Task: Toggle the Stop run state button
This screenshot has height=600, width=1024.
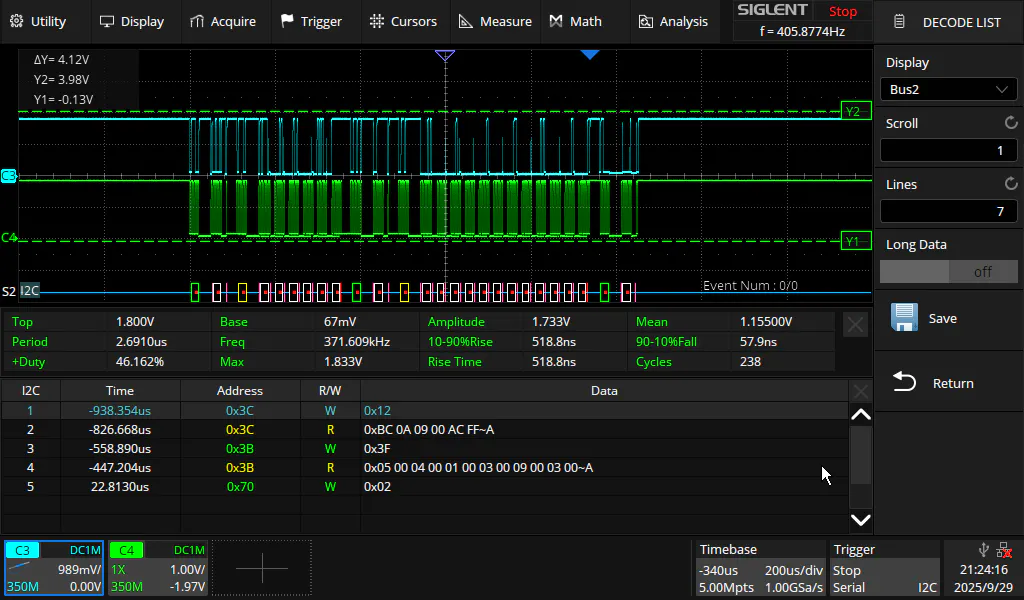Action: point(842,12)
